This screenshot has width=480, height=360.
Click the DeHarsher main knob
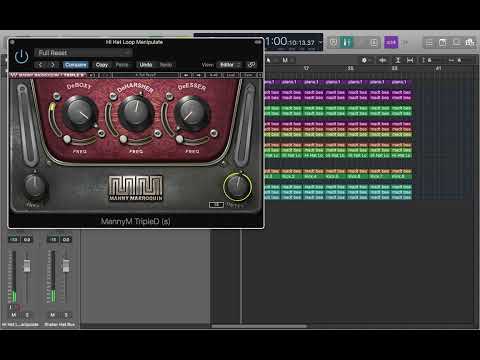tap(136, 112)
